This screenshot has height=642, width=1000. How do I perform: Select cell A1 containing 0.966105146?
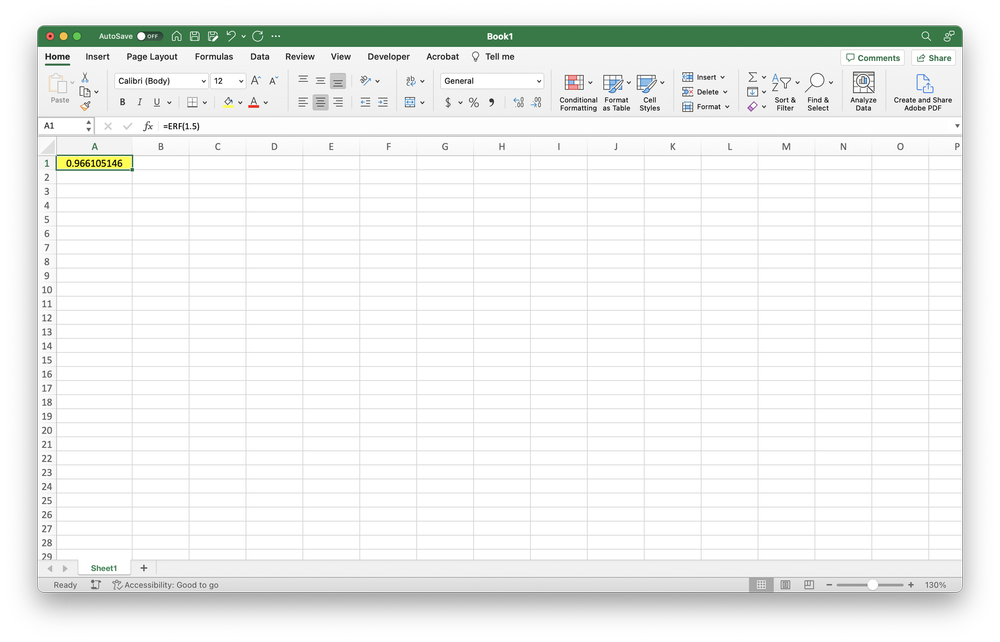click(94, 163)
